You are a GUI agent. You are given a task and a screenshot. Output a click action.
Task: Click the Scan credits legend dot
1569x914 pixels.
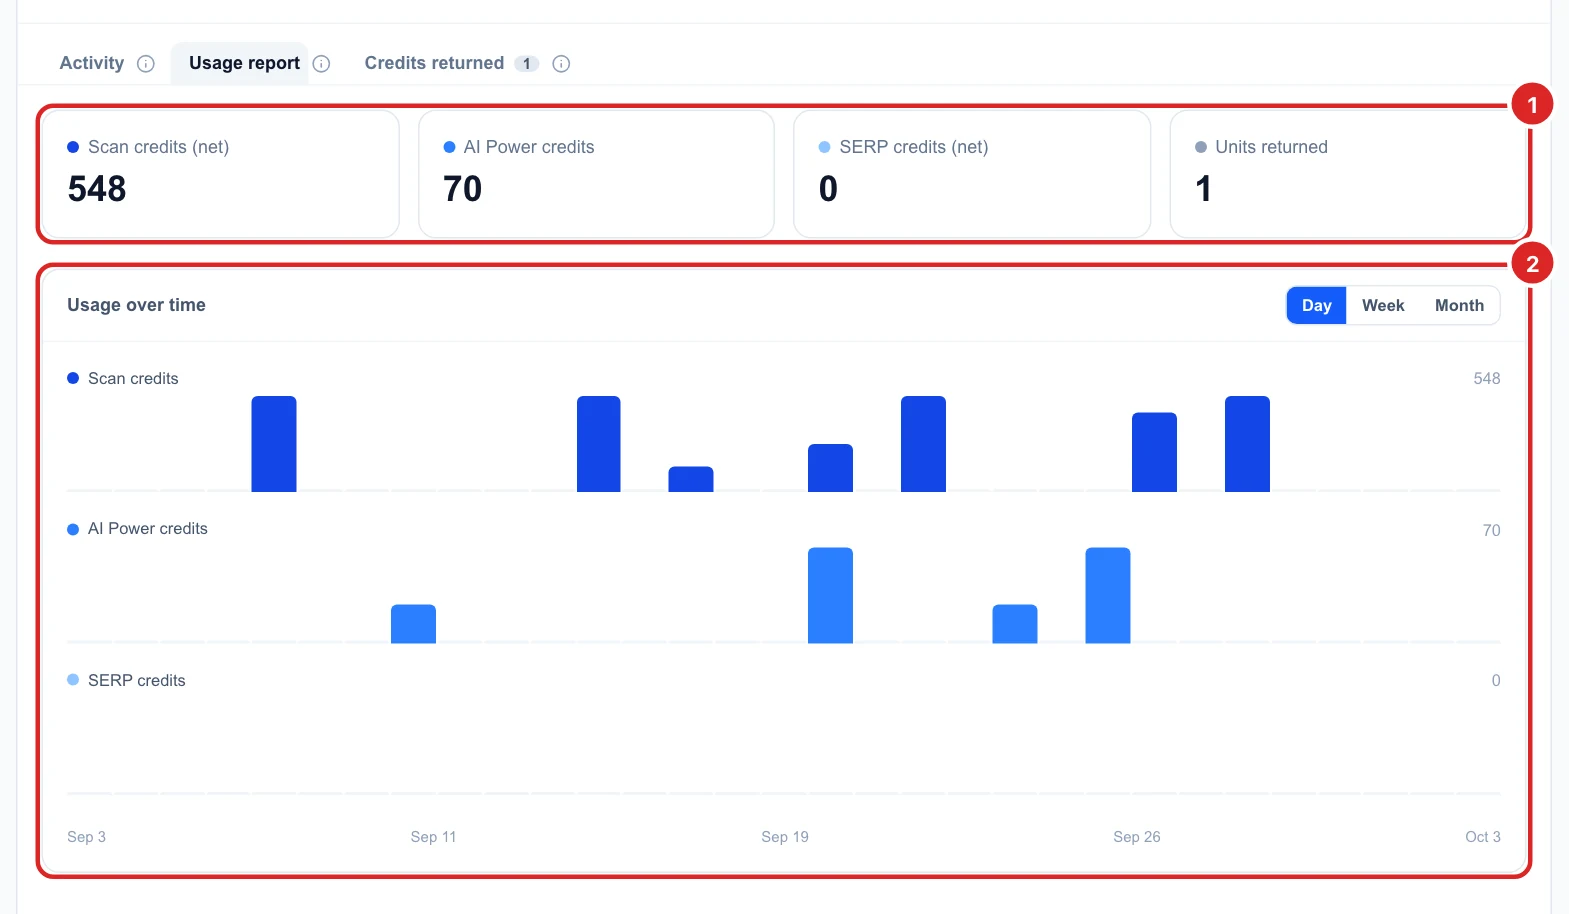73,378
